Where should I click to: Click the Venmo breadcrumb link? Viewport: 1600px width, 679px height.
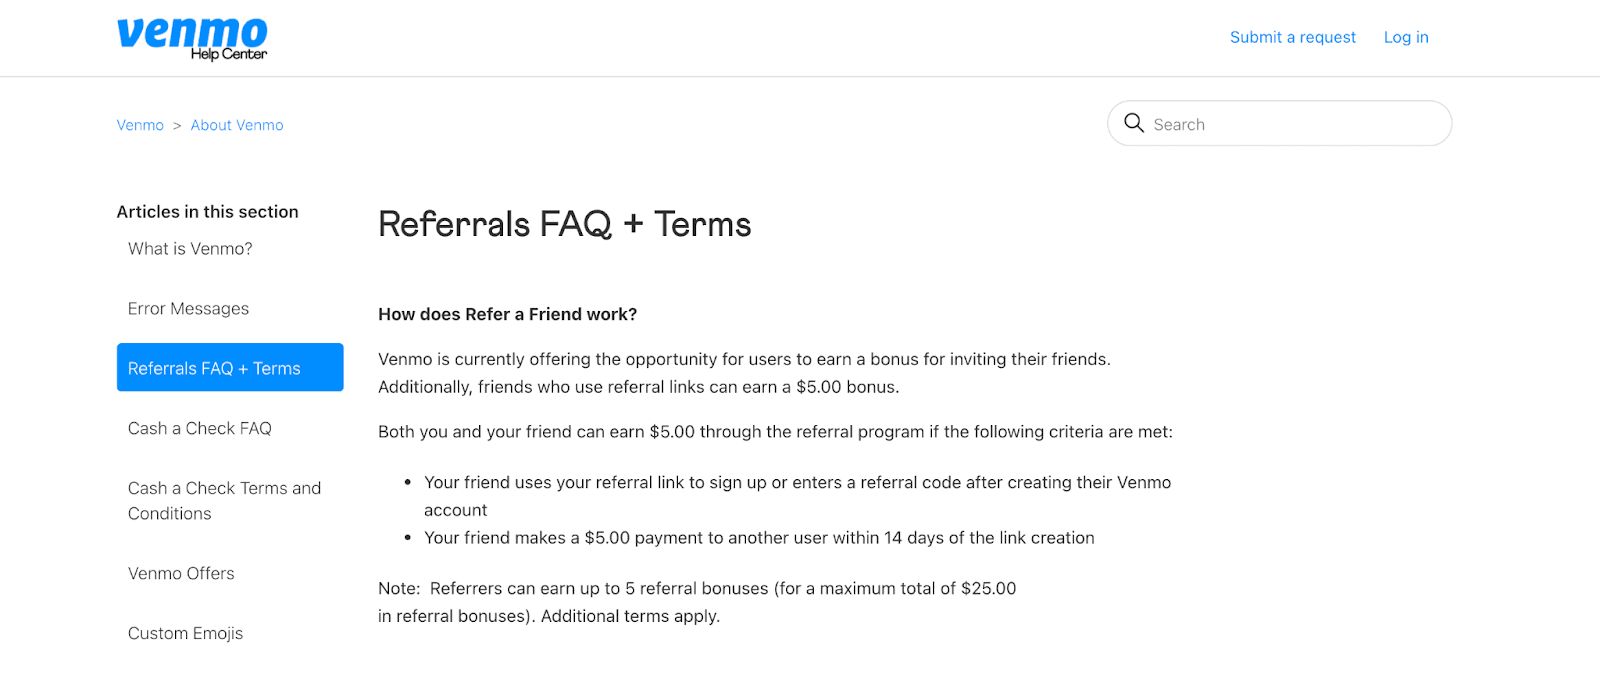click(139, 124)
